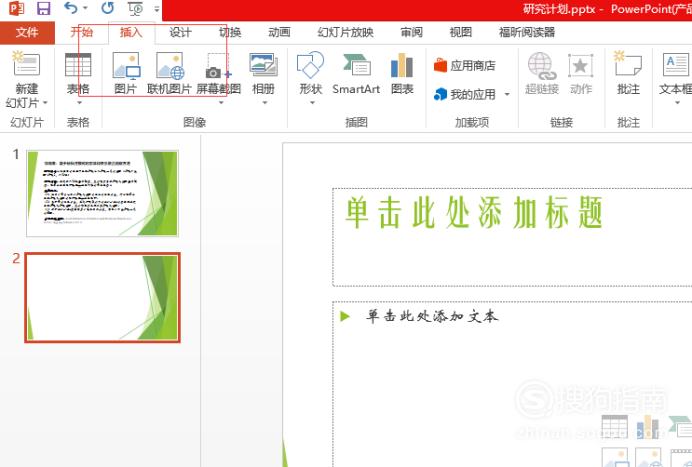The image size is (692, 467).
Task: Click 联机图片 online pictures icon
Action: point(170,66)
